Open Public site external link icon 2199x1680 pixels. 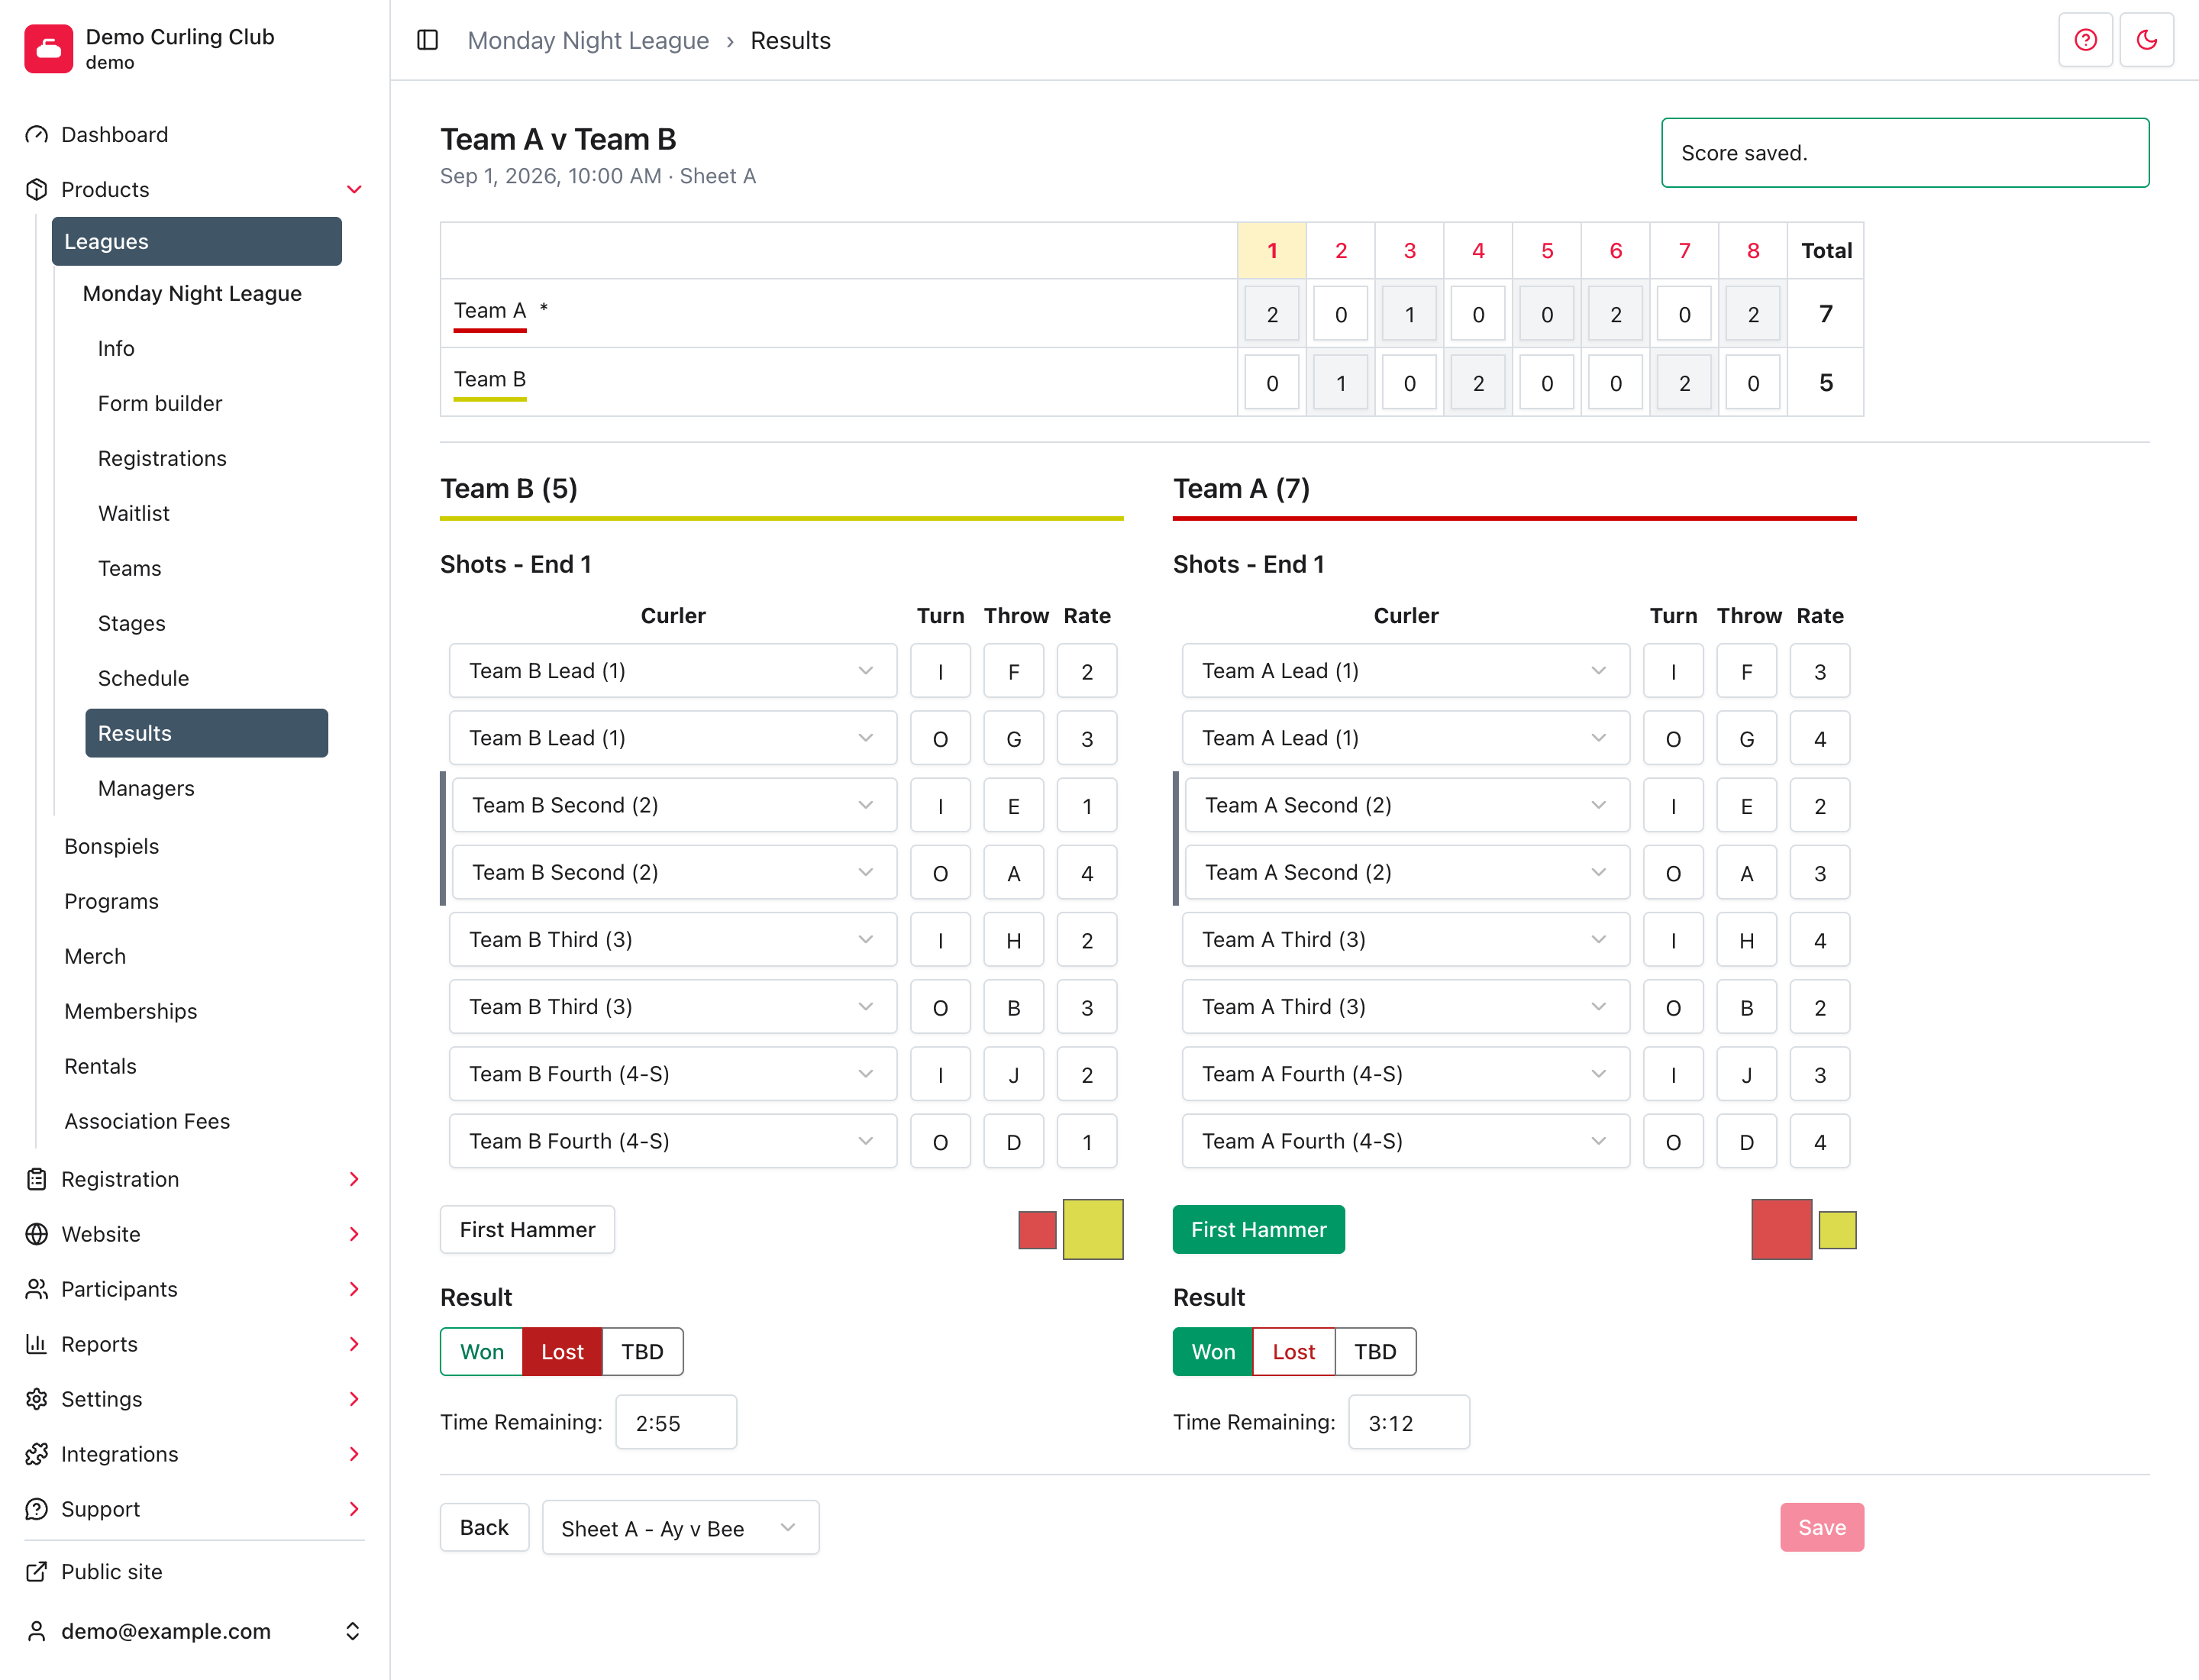click(x=37, y=1572)
